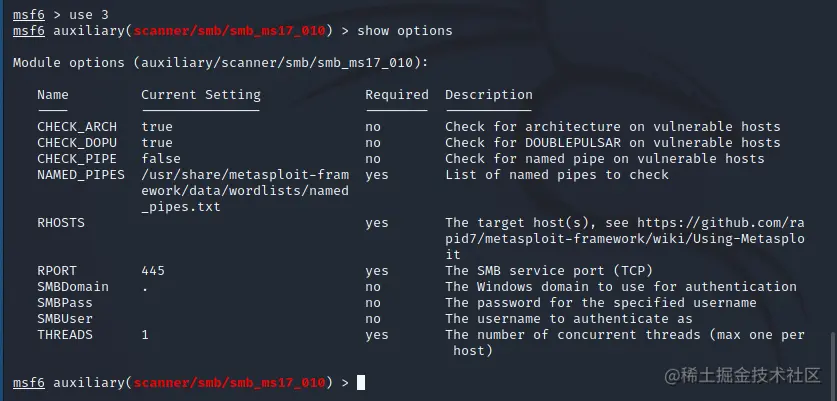The image size is (837, 401).
Task: Click the "Current Setting" column header
Action: [200, 95]
